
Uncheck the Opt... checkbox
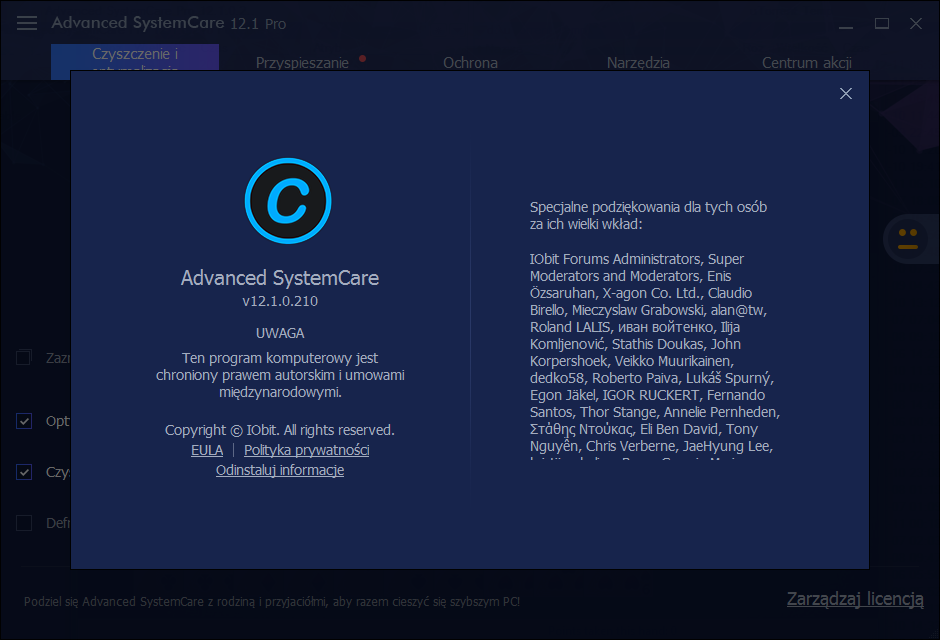[24, 421]
